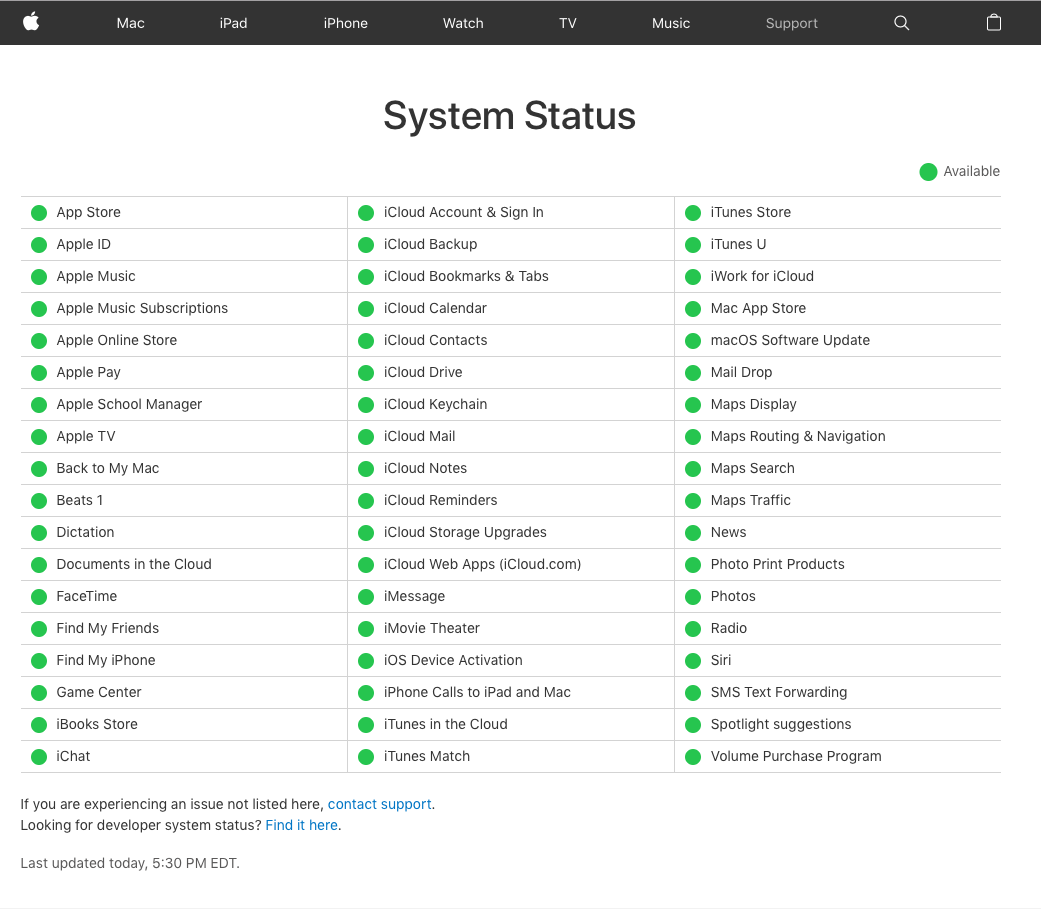The width and height of the screenshot is (1041, 909).
Task: Select the Spotlight suggestions text
Action: coord(781,724)
